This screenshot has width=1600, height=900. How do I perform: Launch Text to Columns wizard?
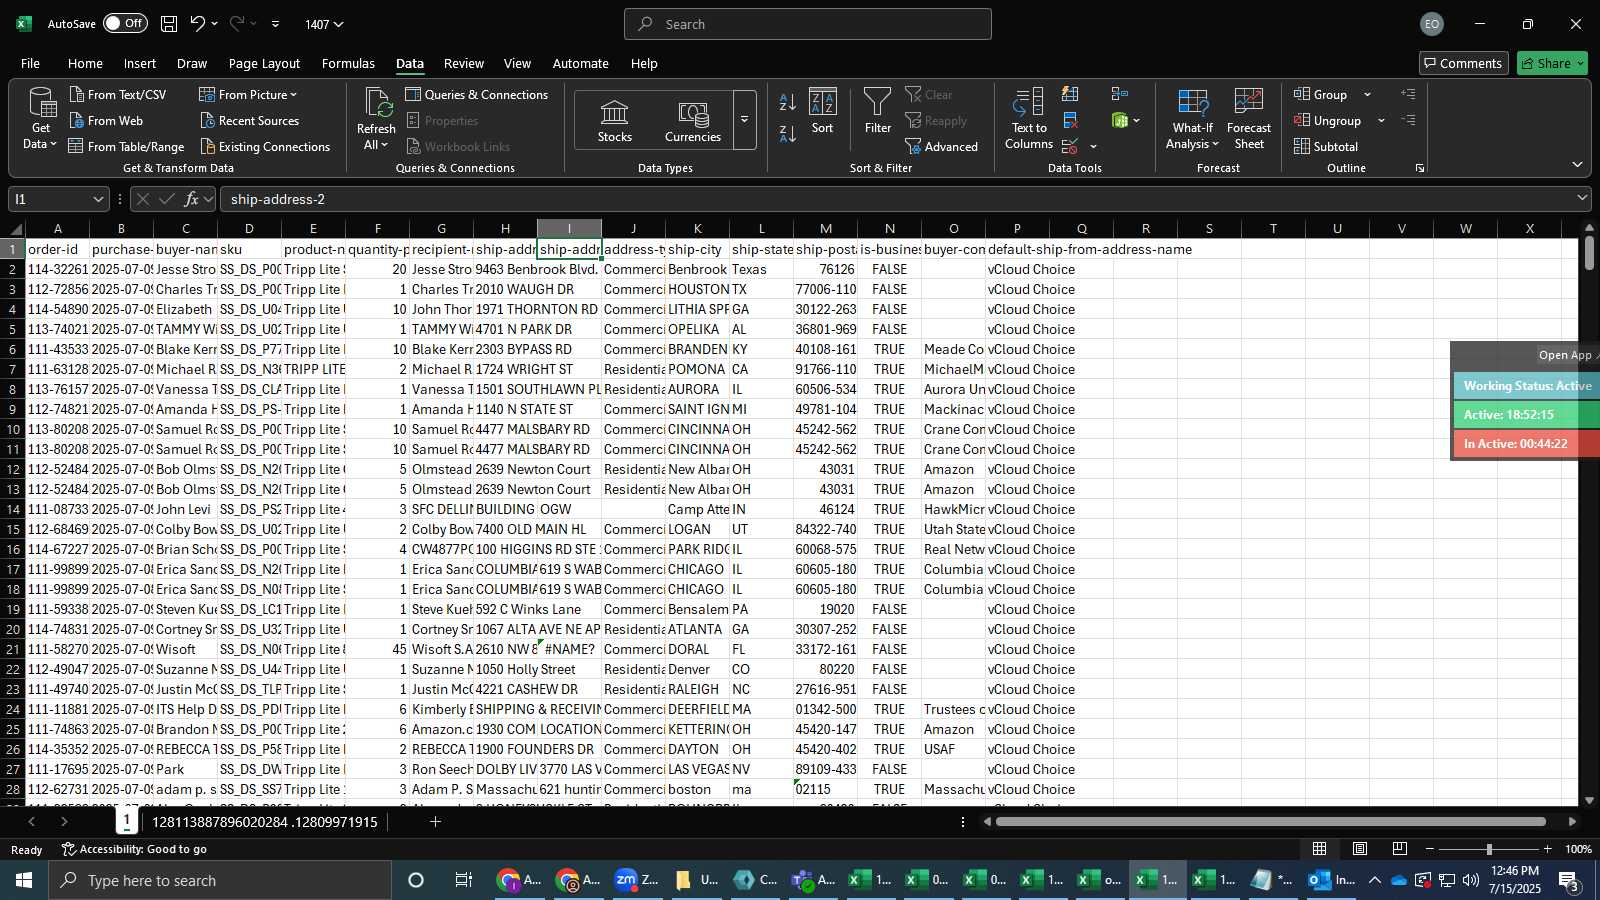[x=1029, y=120]
